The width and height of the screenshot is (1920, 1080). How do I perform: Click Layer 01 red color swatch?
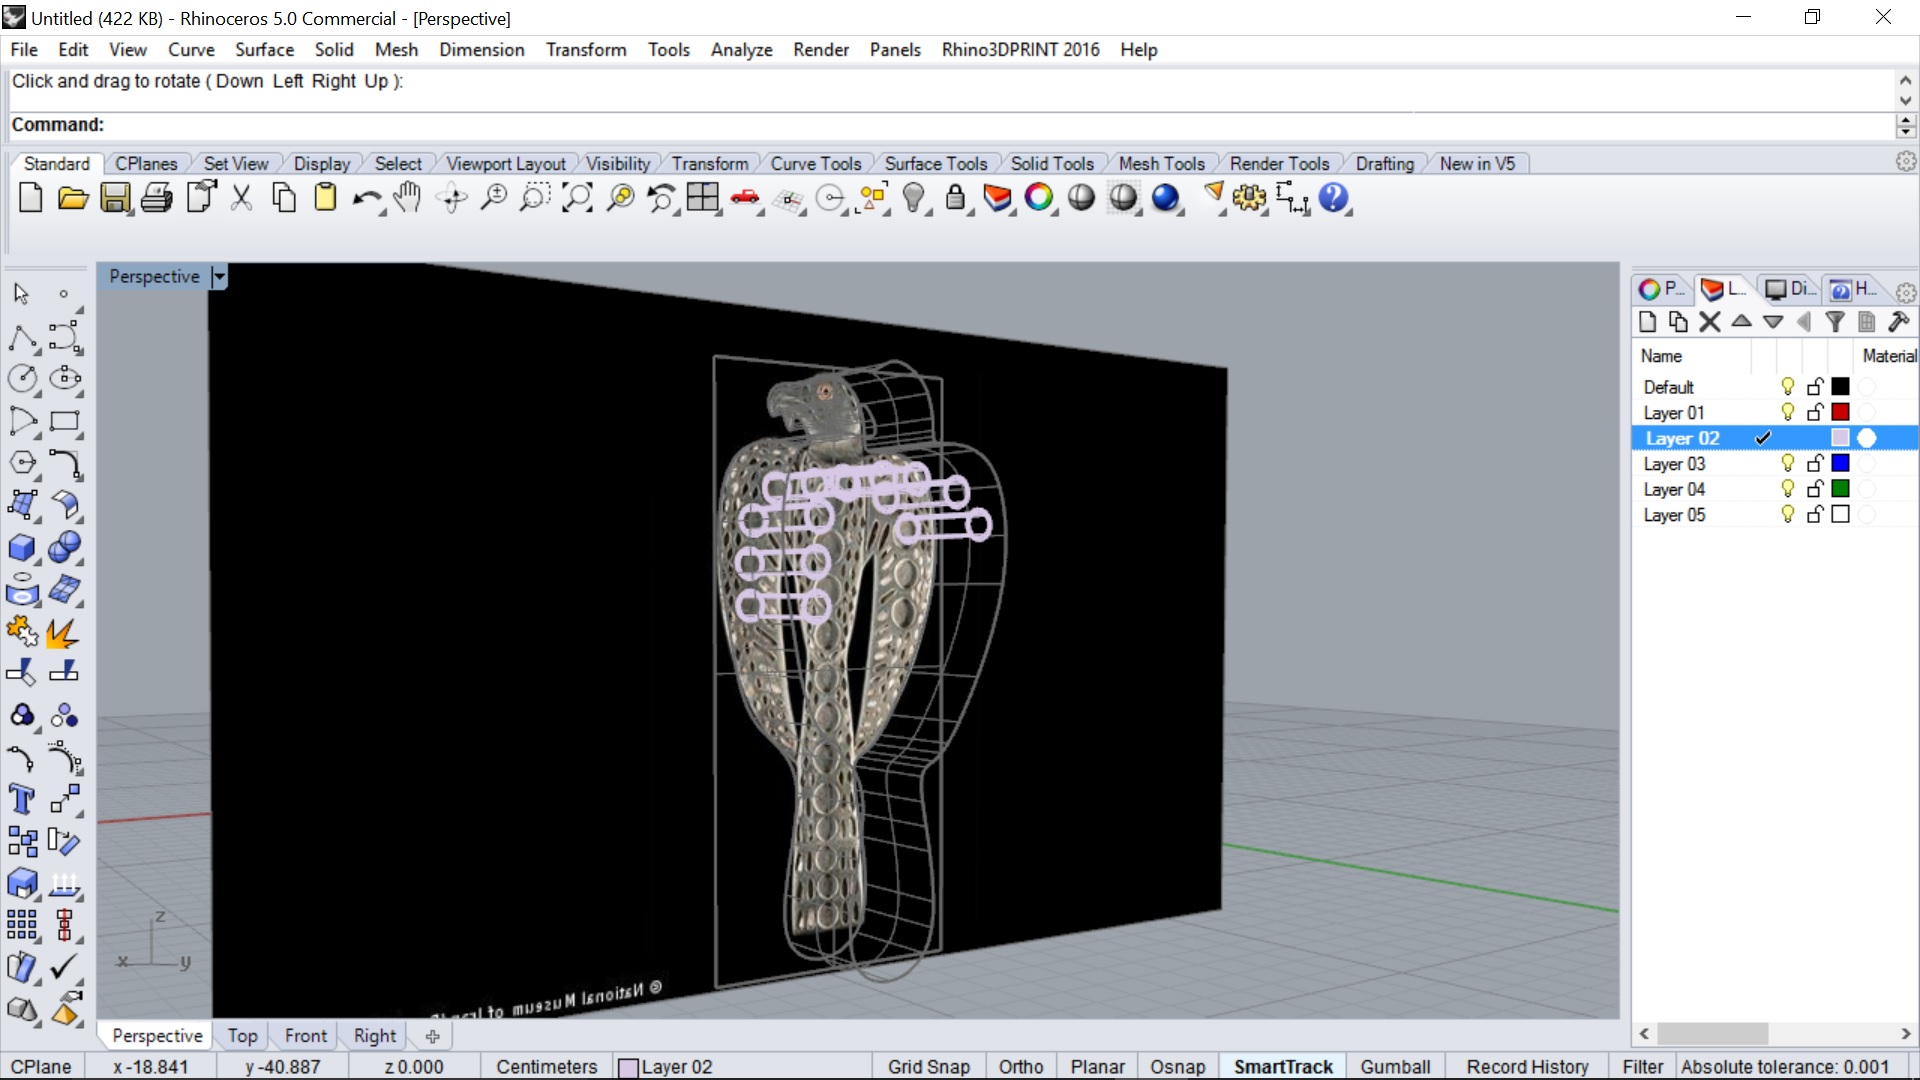(x=1840, y=412)
